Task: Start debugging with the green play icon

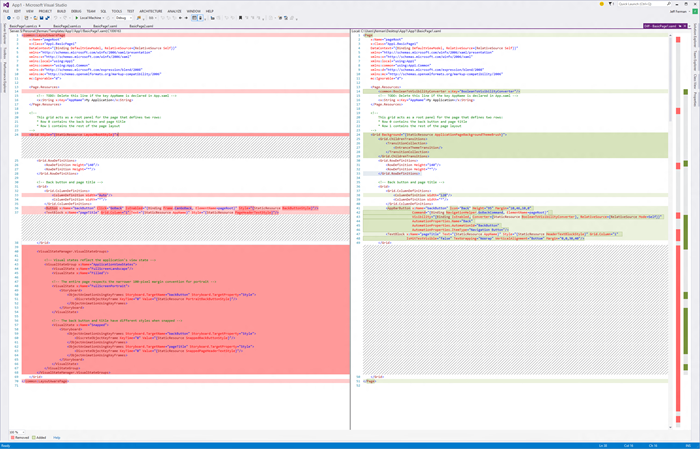Action: pos(77,18)
